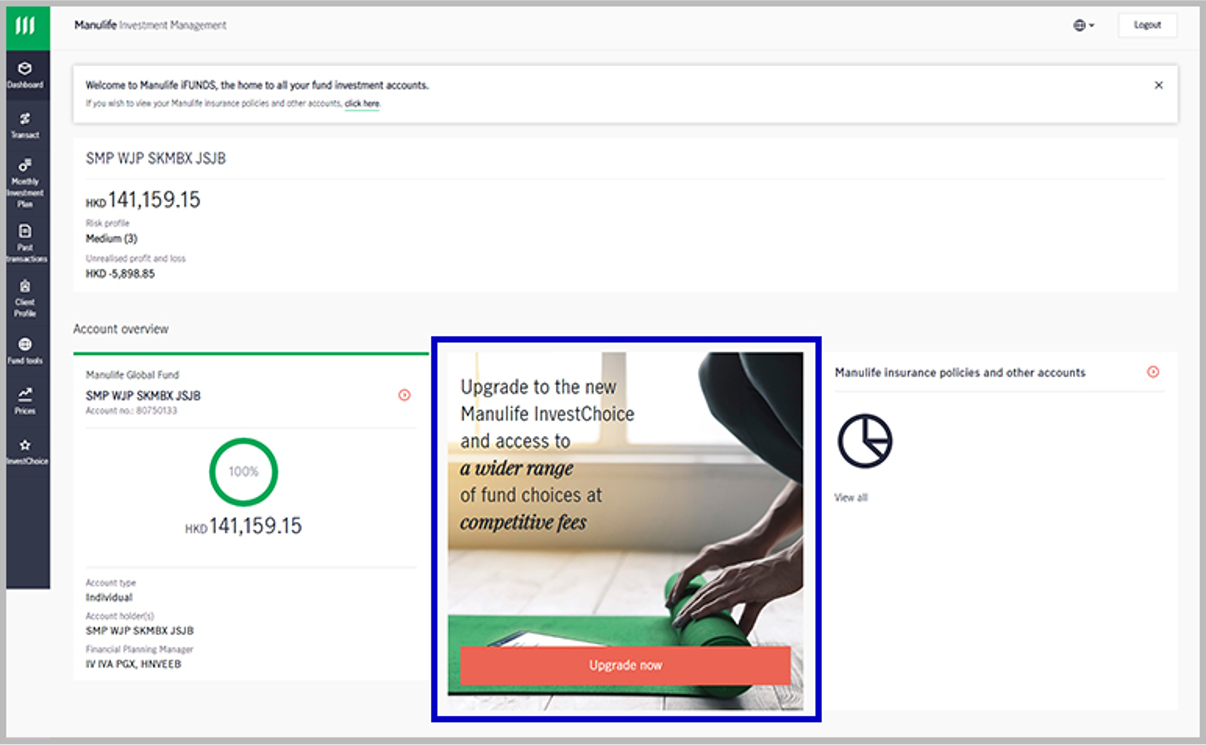Click the pie chart icon

coord(865,441)
